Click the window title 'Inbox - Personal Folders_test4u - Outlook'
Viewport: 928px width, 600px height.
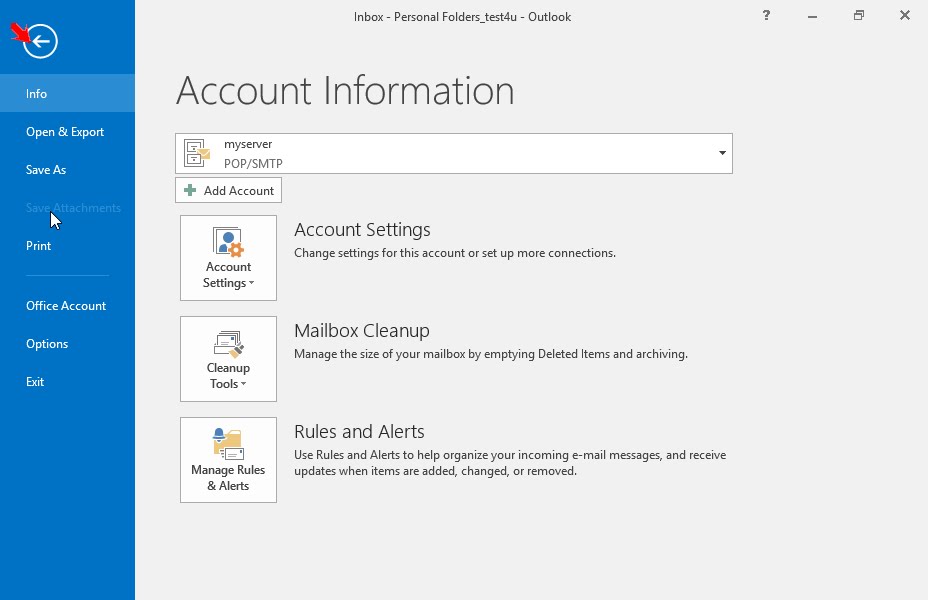(x=462, y=17)
